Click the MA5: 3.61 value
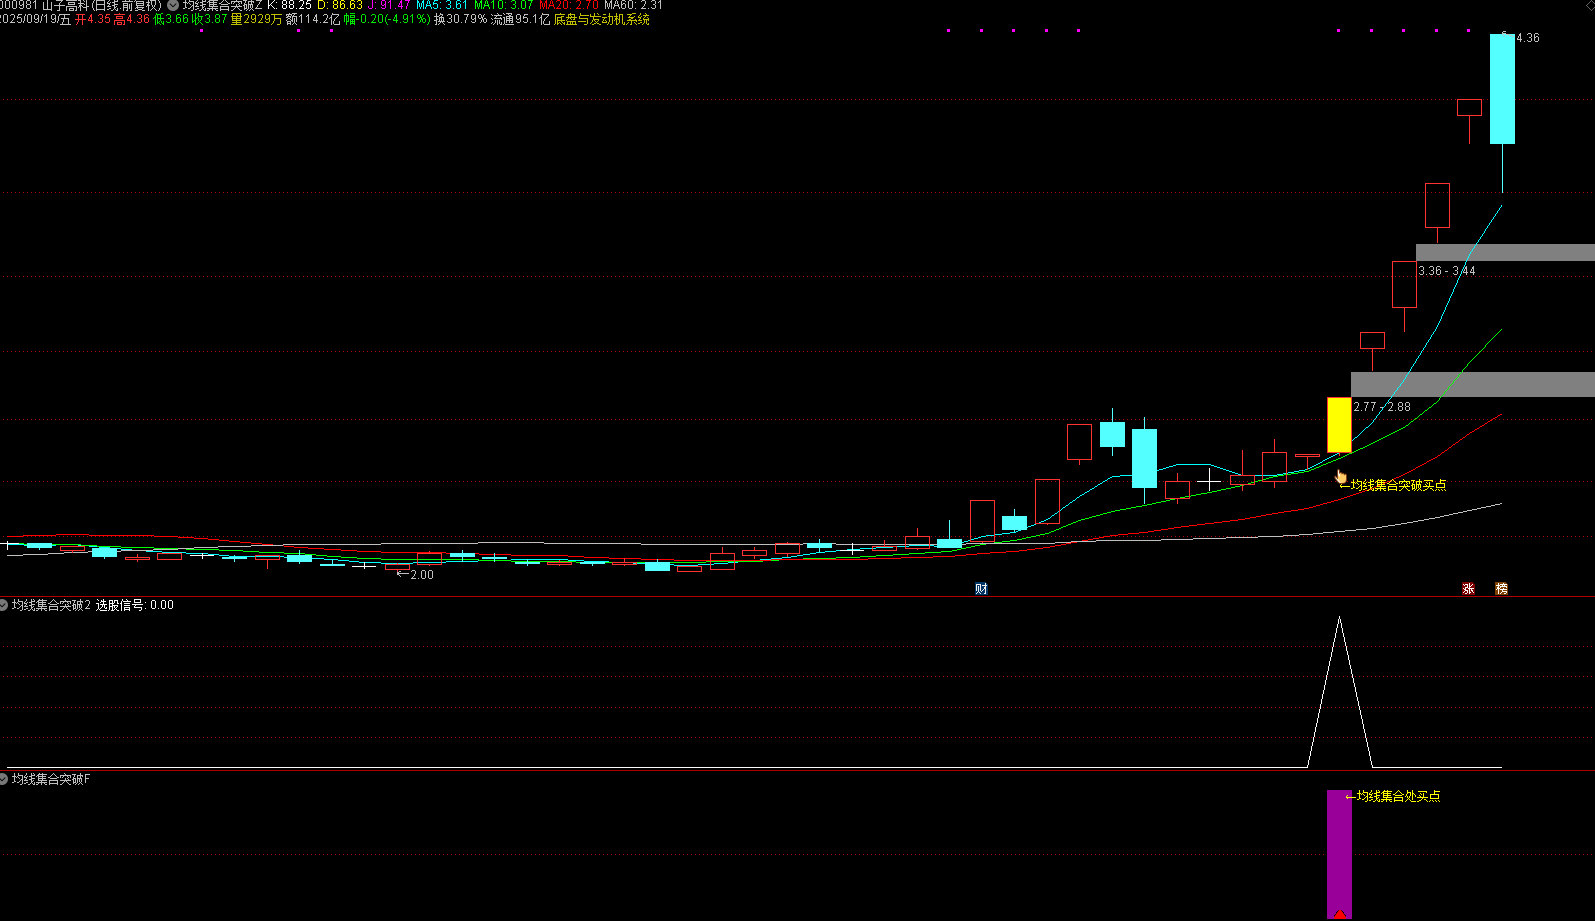 [442, 6]
